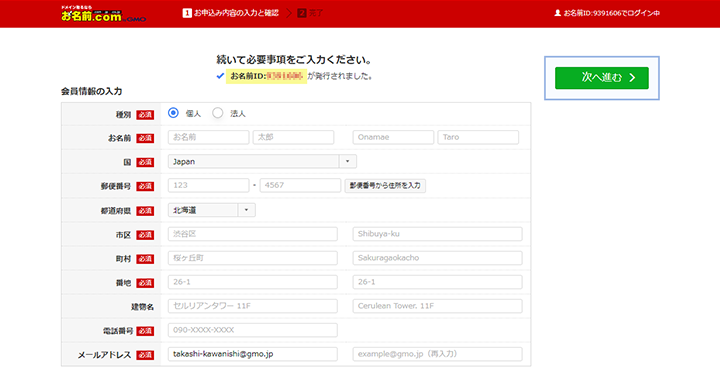Image resolution: width=720 pixels, height=375 pixels.
Task: Click the 種別 label
Action: click(123, 114)
